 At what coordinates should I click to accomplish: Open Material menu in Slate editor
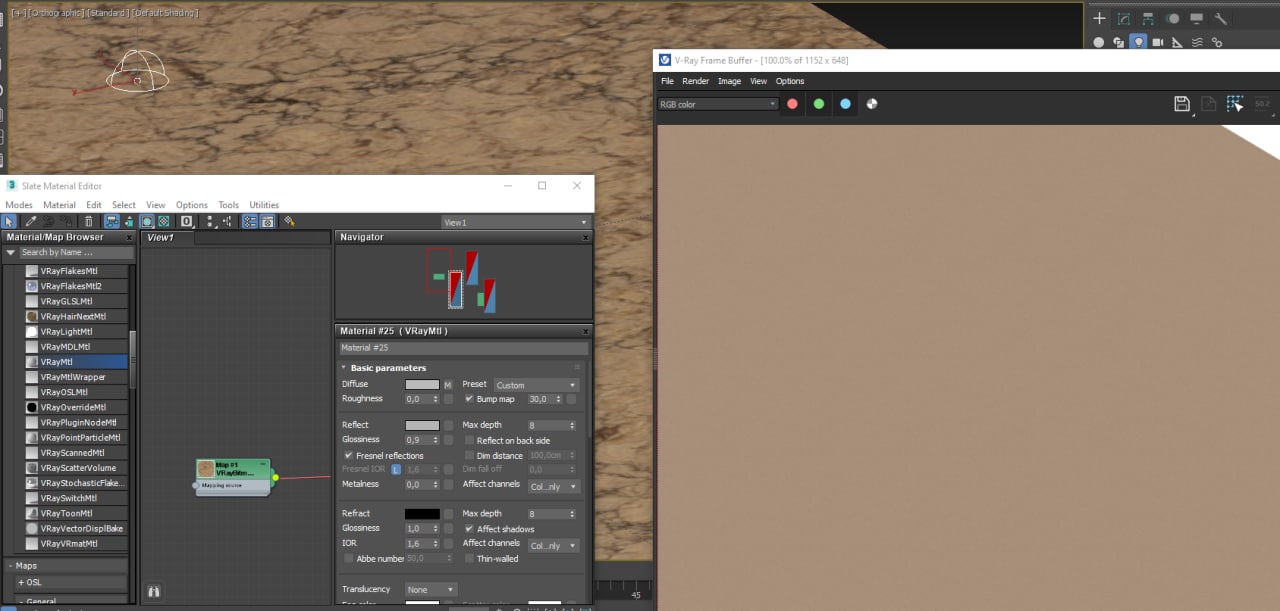[59, 205]
